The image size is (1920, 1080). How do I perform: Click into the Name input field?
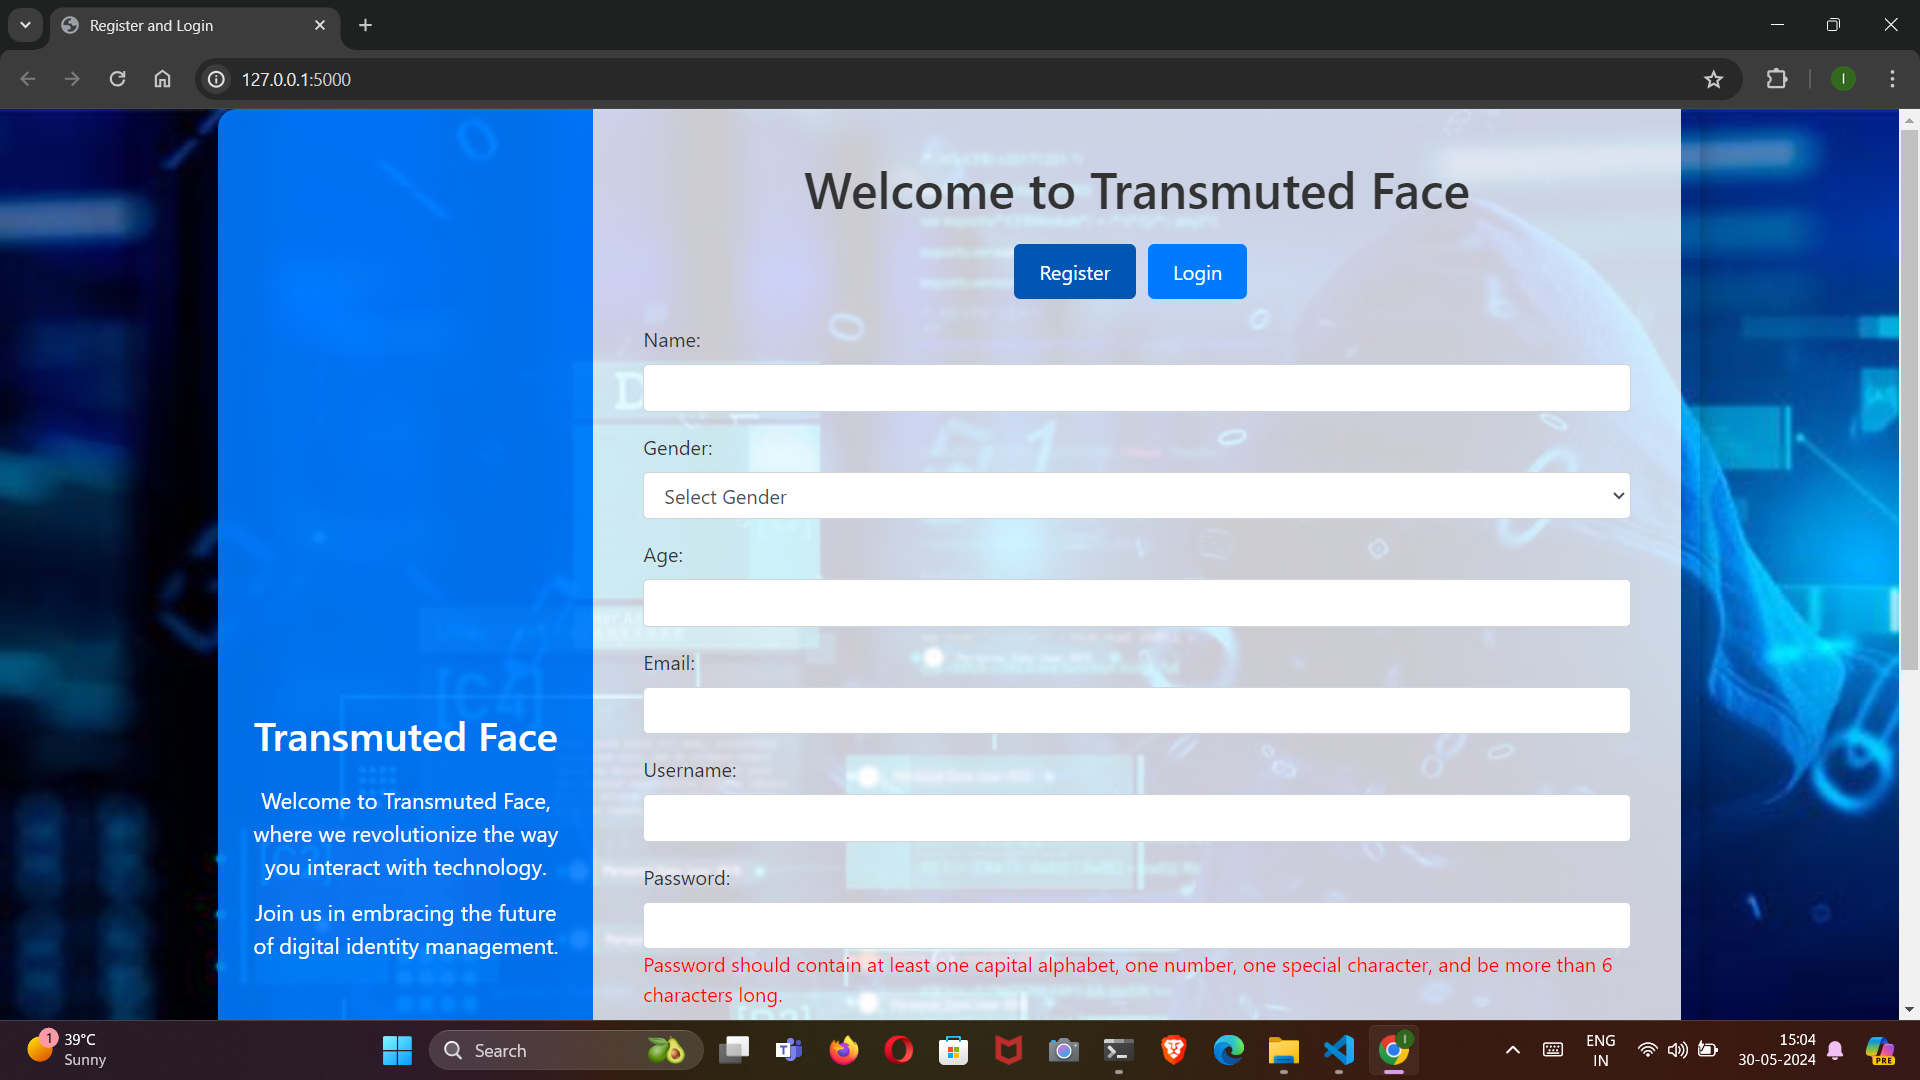1136,388
